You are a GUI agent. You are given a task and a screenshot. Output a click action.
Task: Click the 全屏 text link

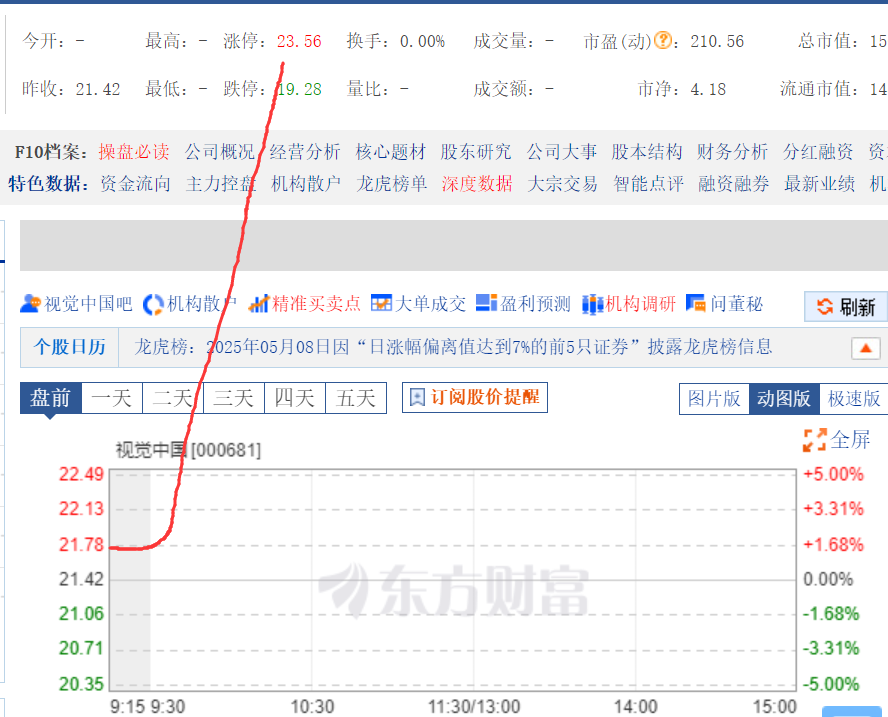850,439
